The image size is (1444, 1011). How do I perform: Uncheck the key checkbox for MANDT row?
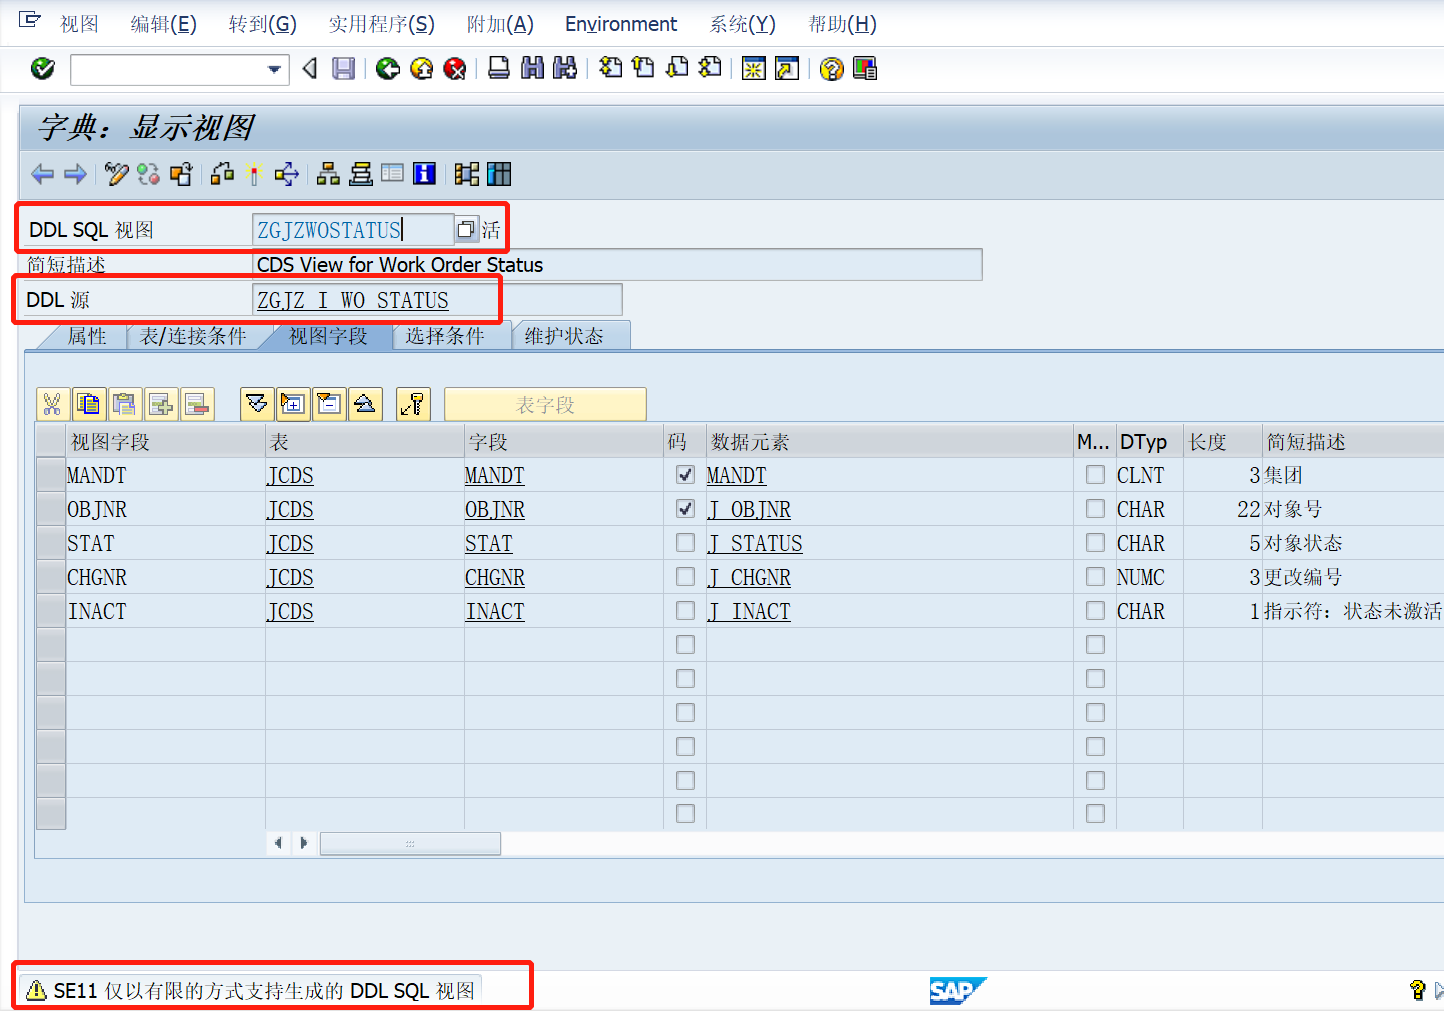685,475
